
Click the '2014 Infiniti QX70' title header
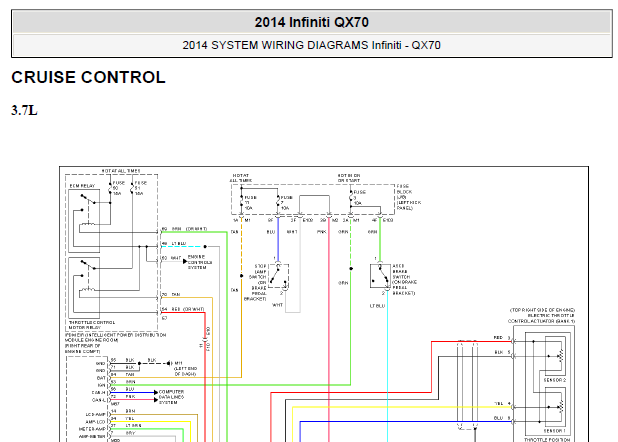click(x=311, y=22)
